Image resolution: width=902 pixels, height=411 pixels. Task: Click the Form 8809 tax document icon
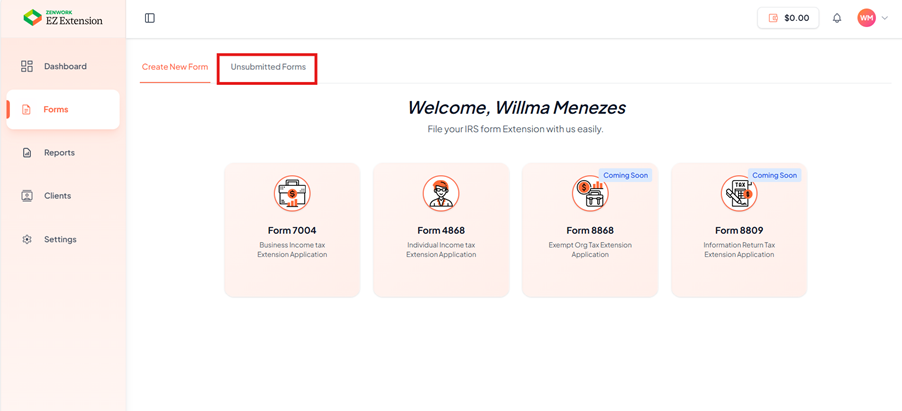[739, 193]
